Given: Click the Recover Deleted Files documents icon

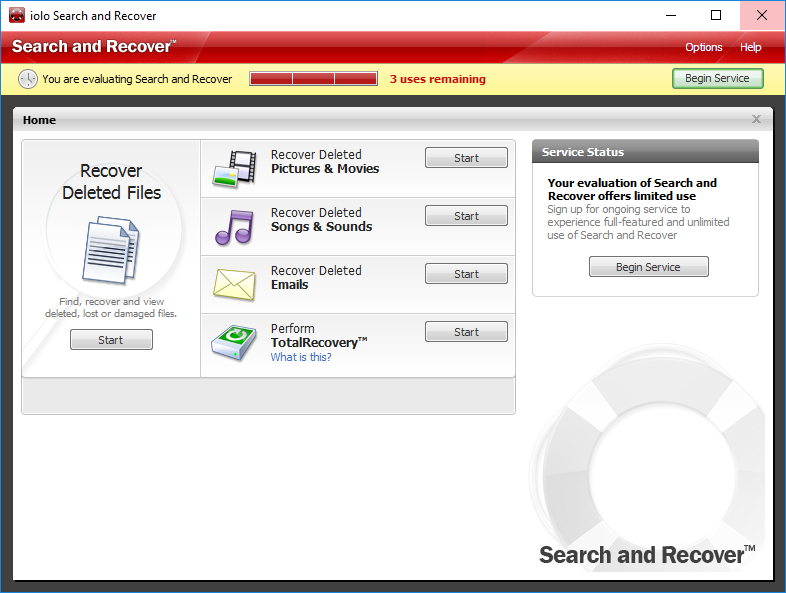Looking at the screenshot, I should (x=111, y=250).
